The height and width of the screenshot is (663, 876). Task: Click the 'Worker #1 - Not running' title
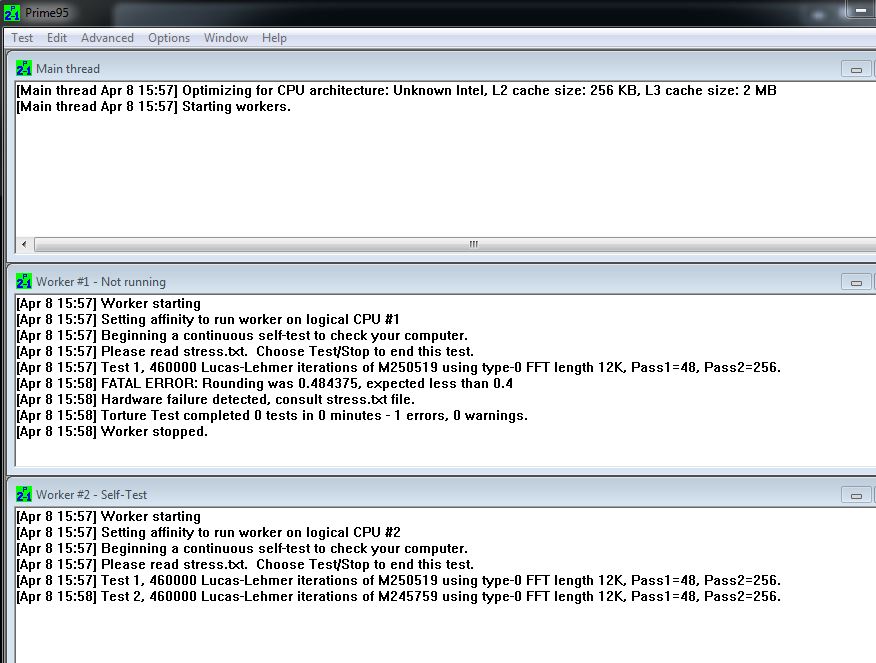(x=101, y=282)
